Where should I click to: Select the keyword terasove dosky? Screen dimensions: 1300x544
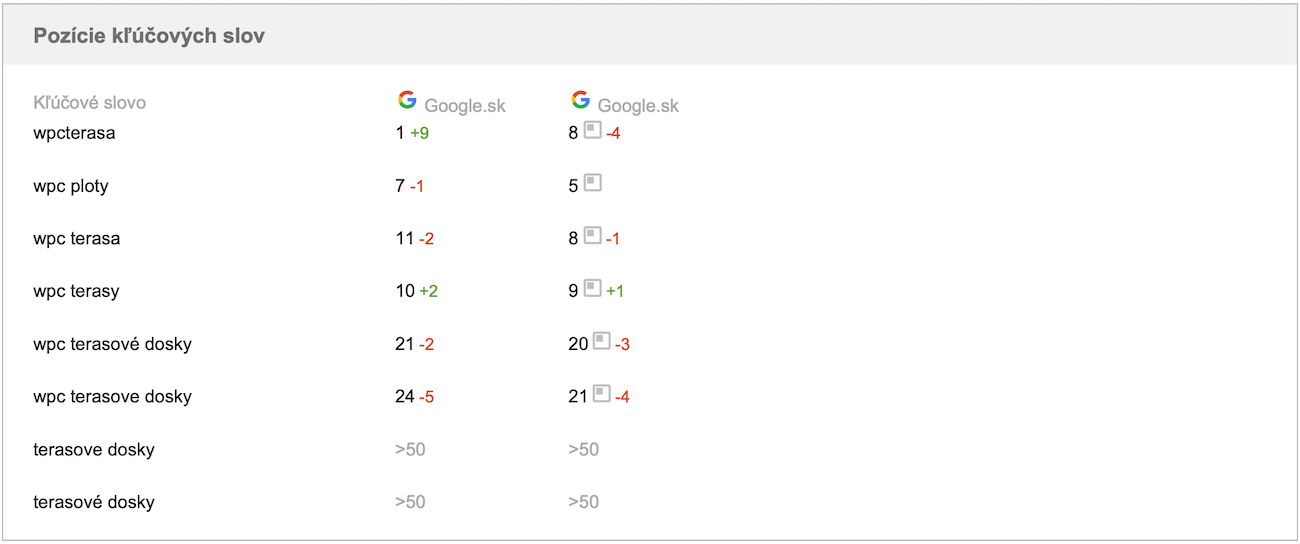point(94,450)
